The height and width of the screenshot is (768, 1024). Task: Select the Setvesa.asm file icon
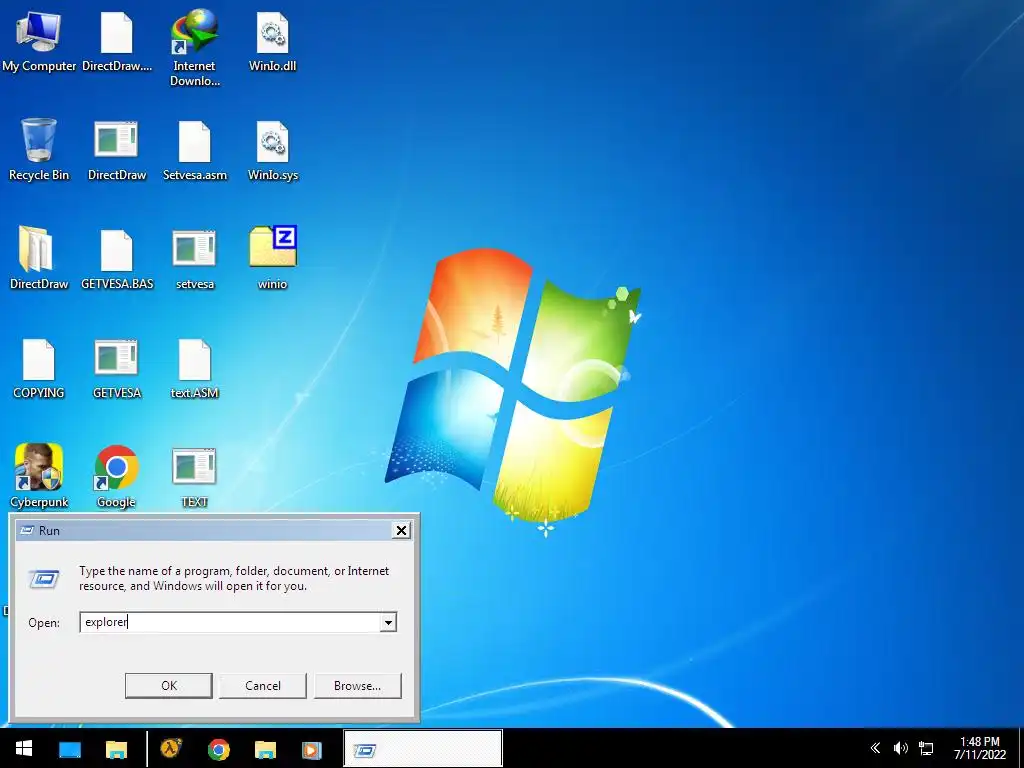(195, 150)
